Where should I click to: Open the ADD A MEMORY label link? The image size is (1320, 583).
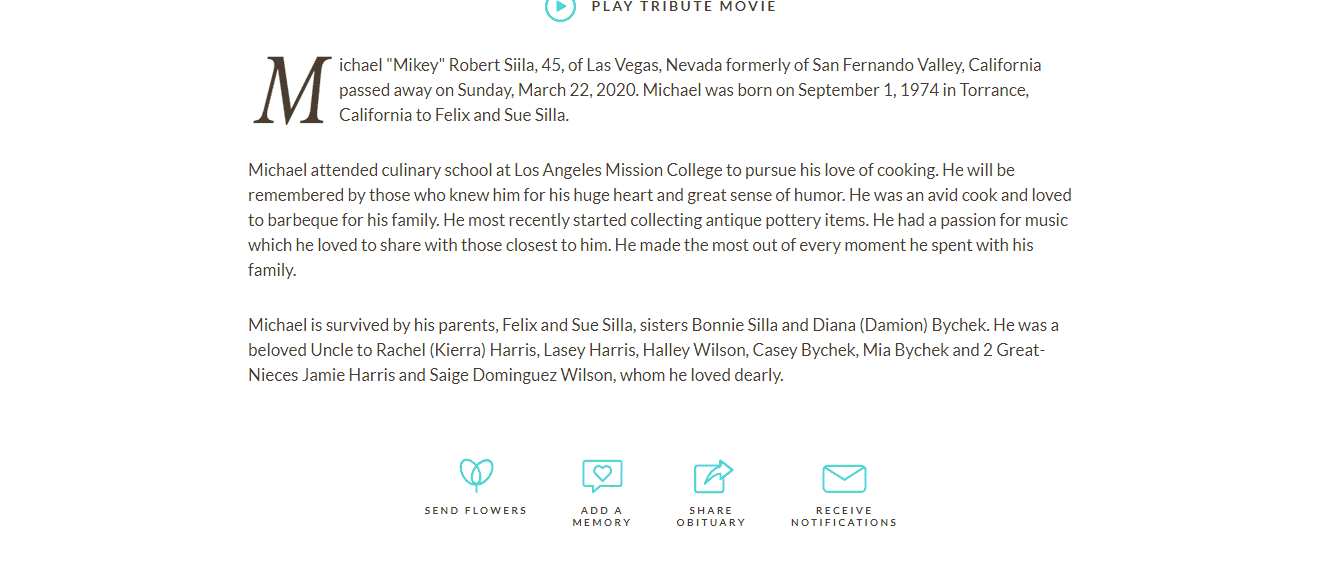click(x=602, y=517)
